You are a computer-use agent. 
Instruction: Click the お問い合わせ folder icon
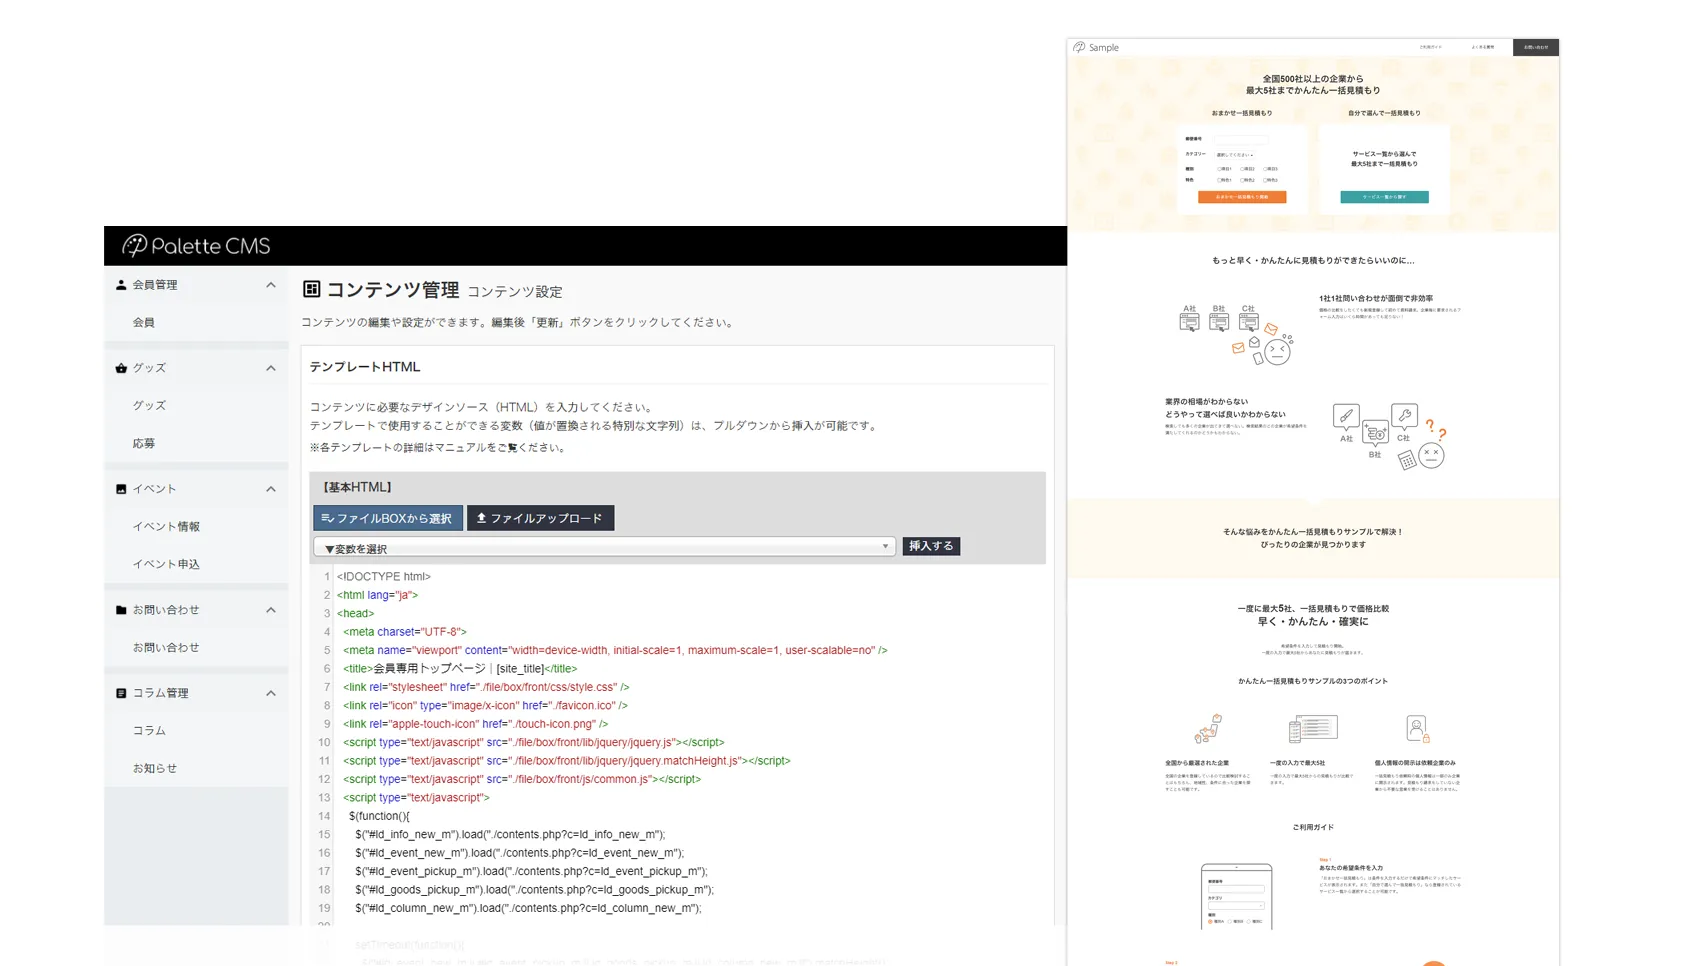(x=120, y=609)
